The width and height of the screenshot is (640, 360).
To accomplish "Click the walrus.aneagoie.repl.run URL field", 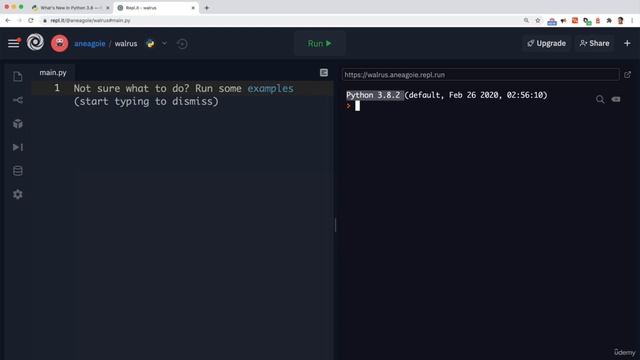I will pyautogui.click(x=480, y=75).
